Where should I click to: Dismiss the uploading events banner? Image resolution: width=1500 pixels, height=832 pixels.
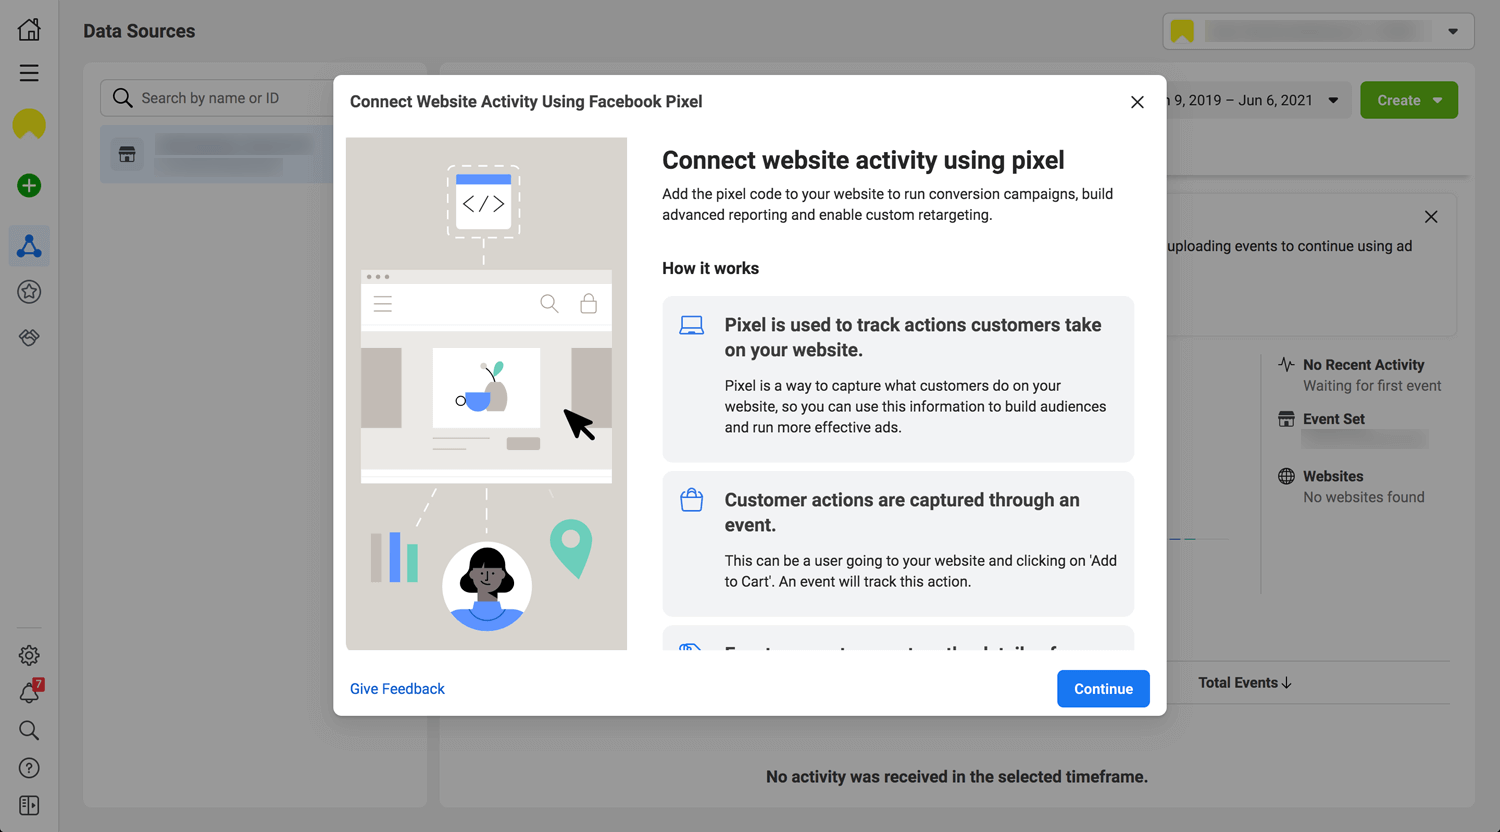click(1431, 217)
